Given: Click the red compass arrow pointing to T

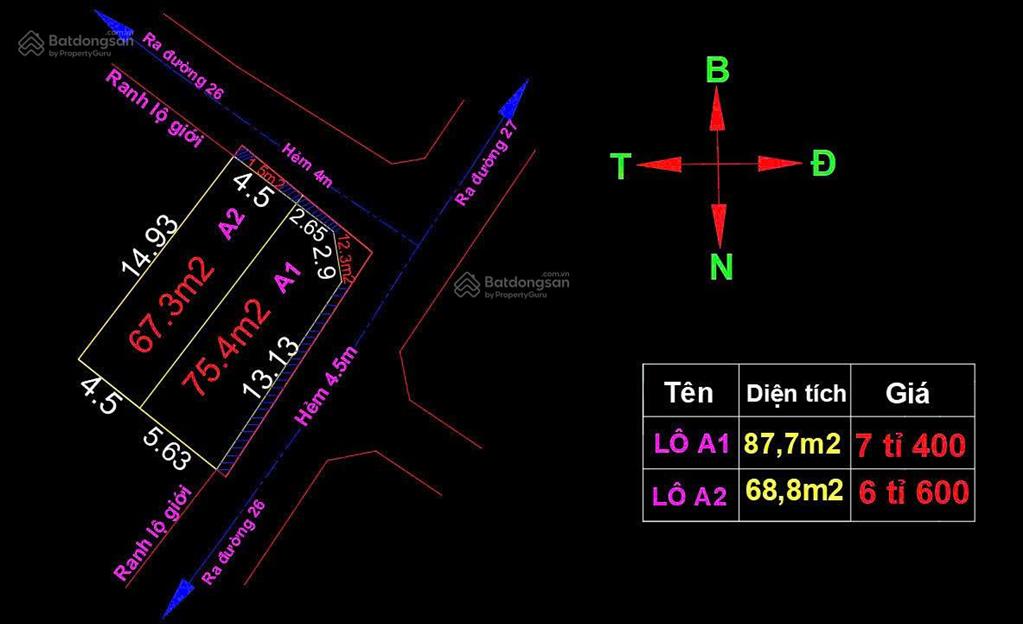Looking at the screenshot, I should pos(660,164).
